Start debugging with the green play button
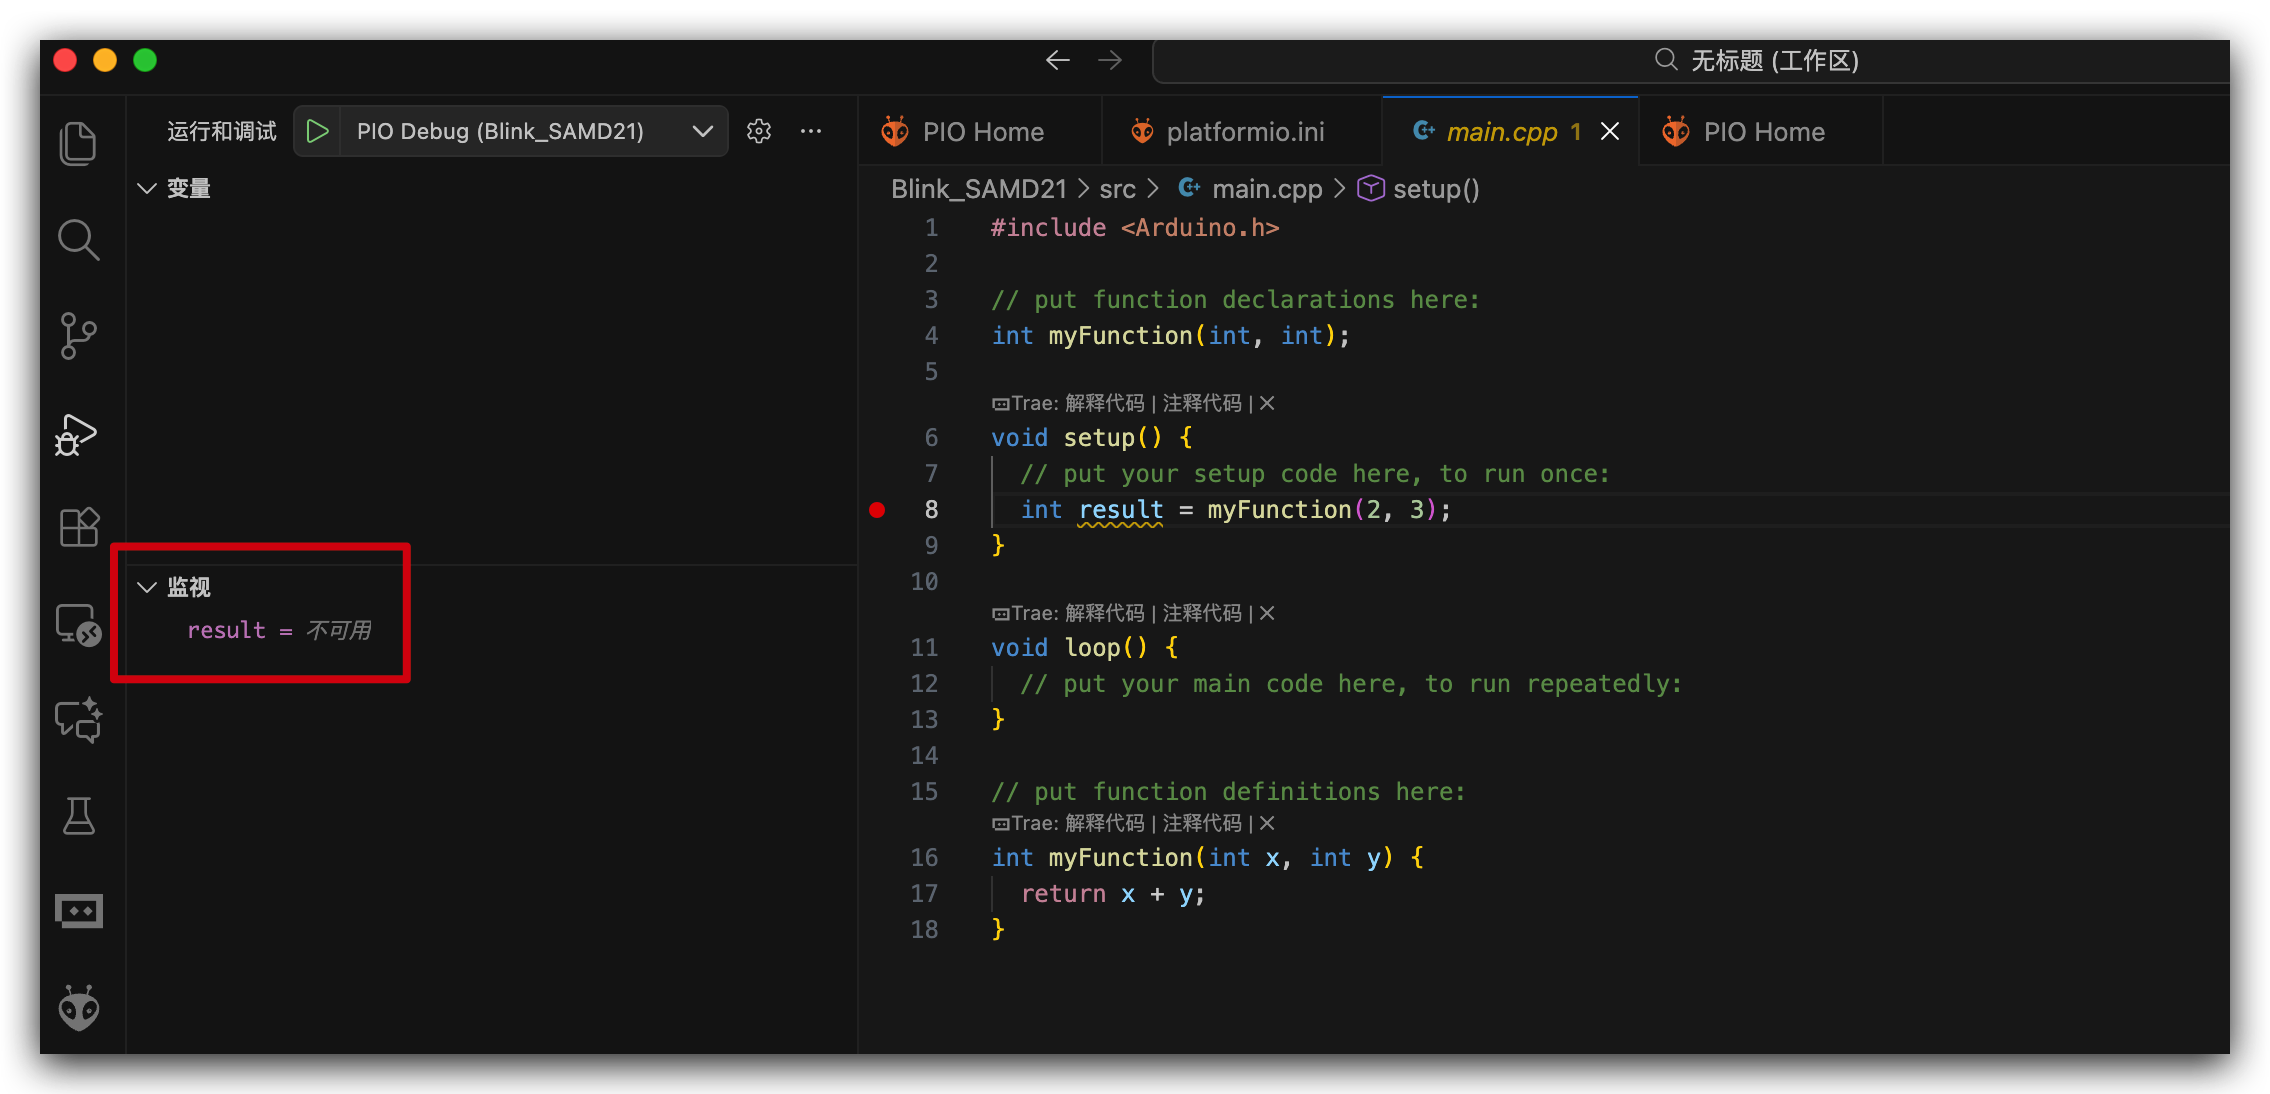 click(317, 131)
